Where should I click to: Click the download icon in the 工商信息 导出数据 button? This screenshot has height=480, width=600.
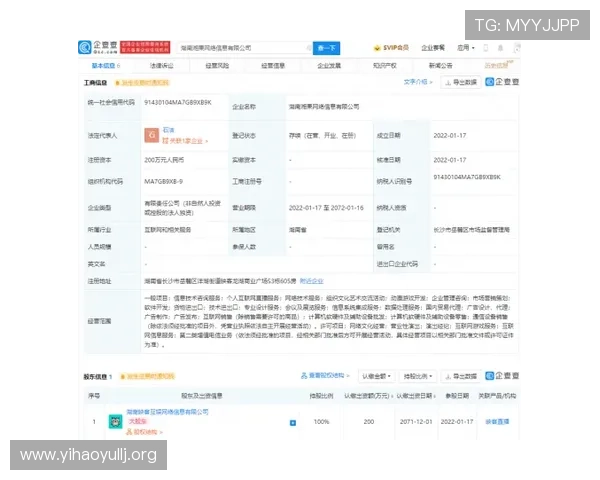pyautogui.click(x=448, y=82)
